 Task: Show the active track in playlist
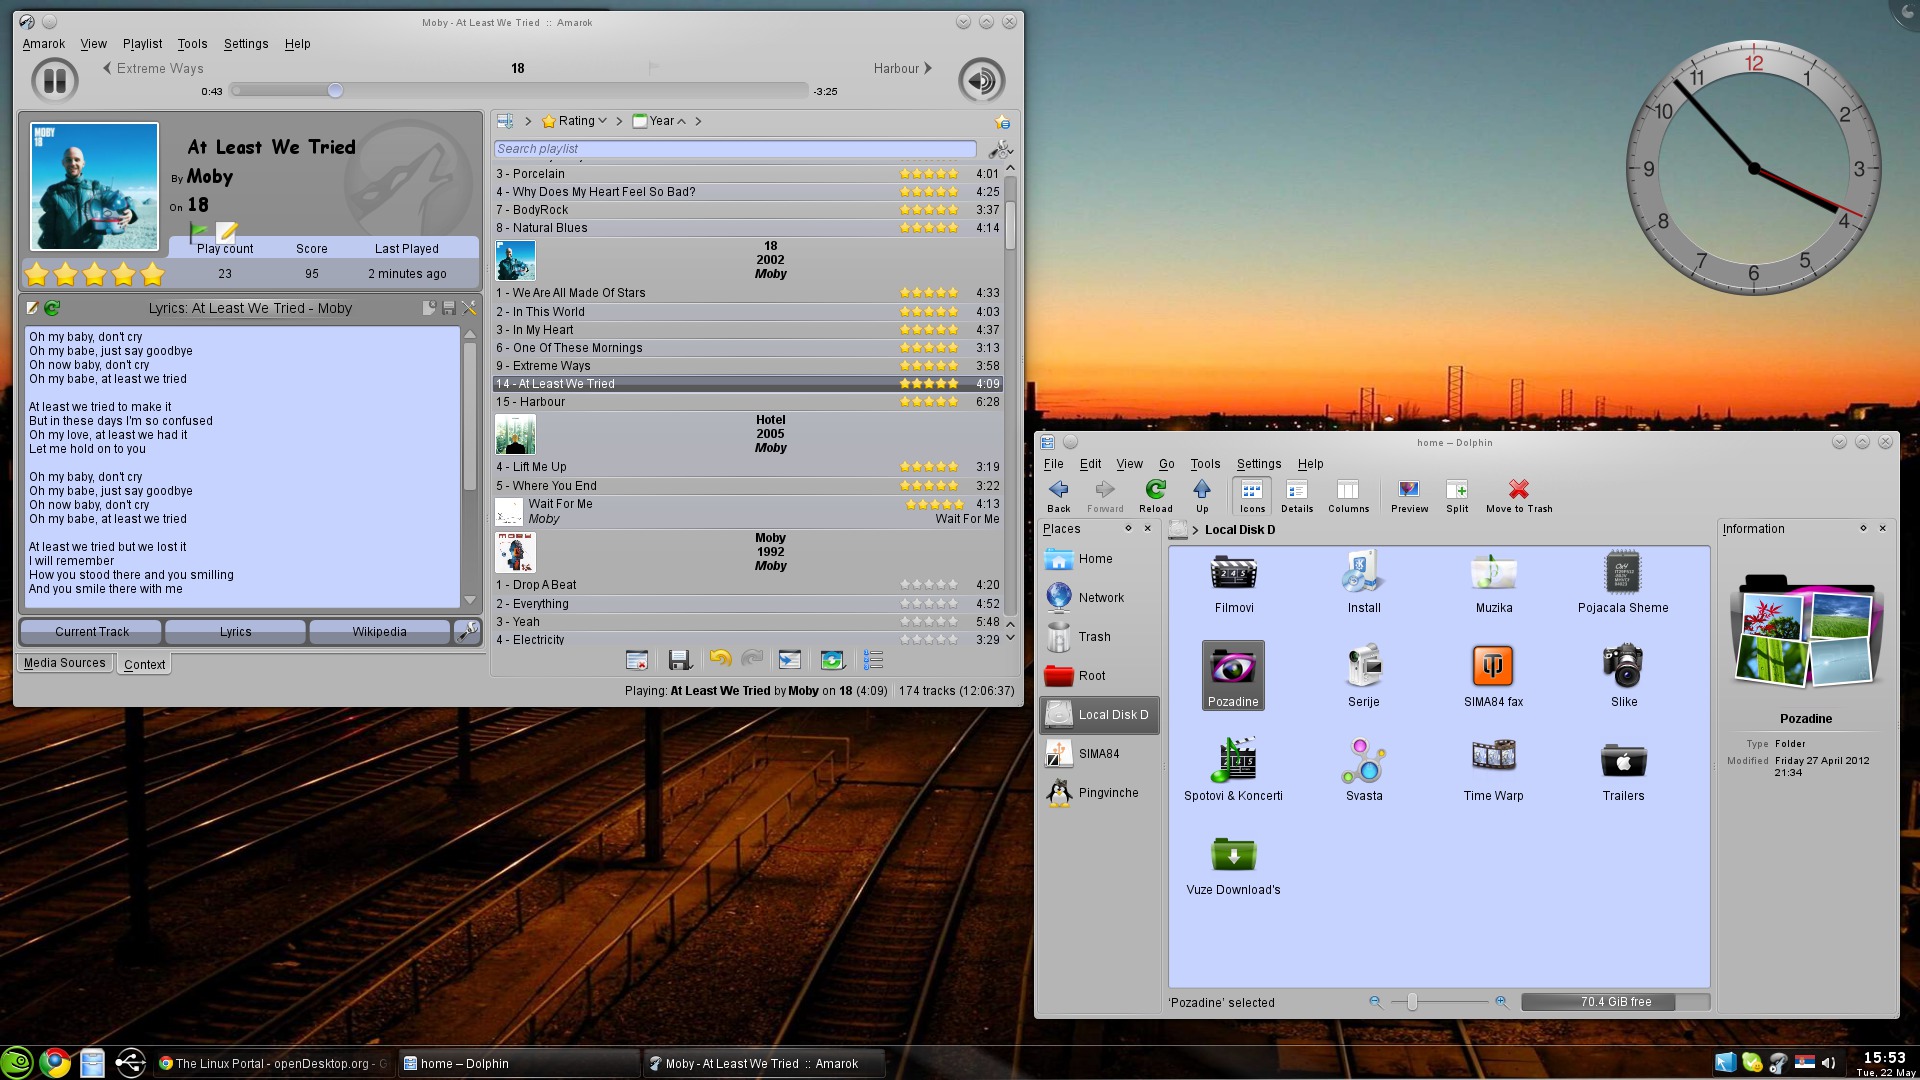click(789, 660)
